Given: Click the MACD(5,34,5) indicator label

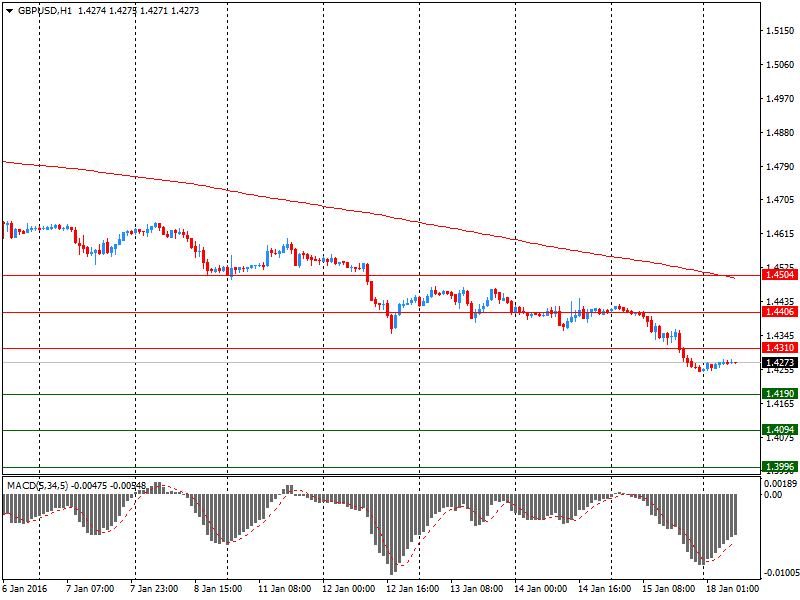Looking at the screenshot, I should [38, 486].
